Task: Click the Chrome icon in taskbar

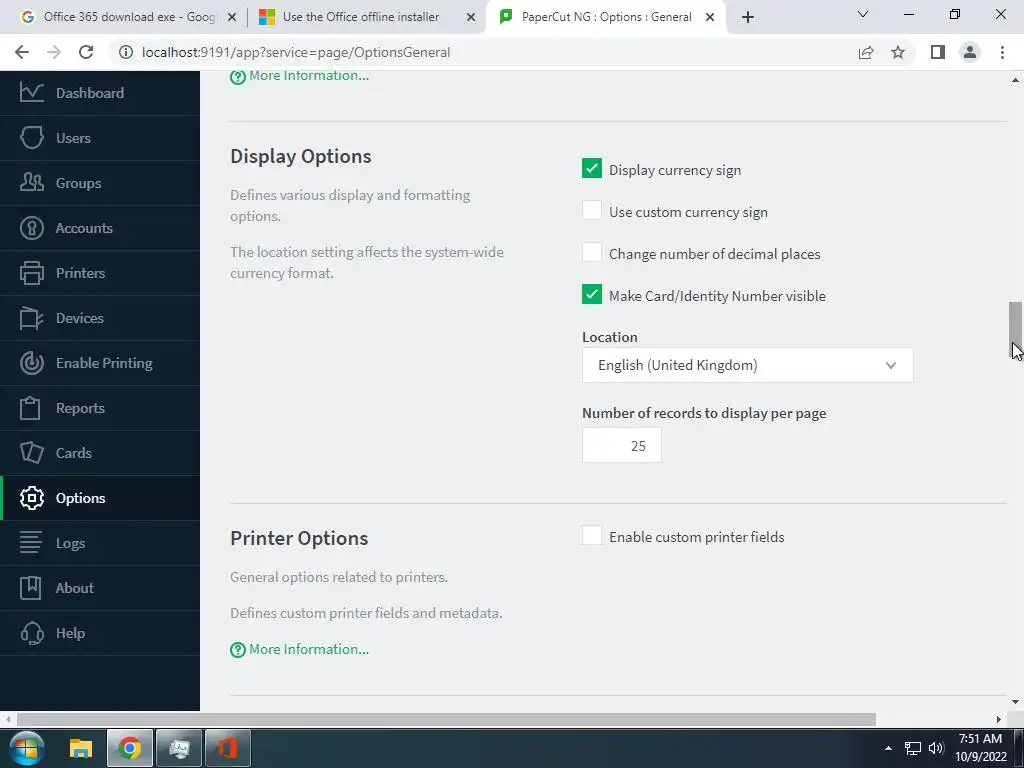Action: 130,748
